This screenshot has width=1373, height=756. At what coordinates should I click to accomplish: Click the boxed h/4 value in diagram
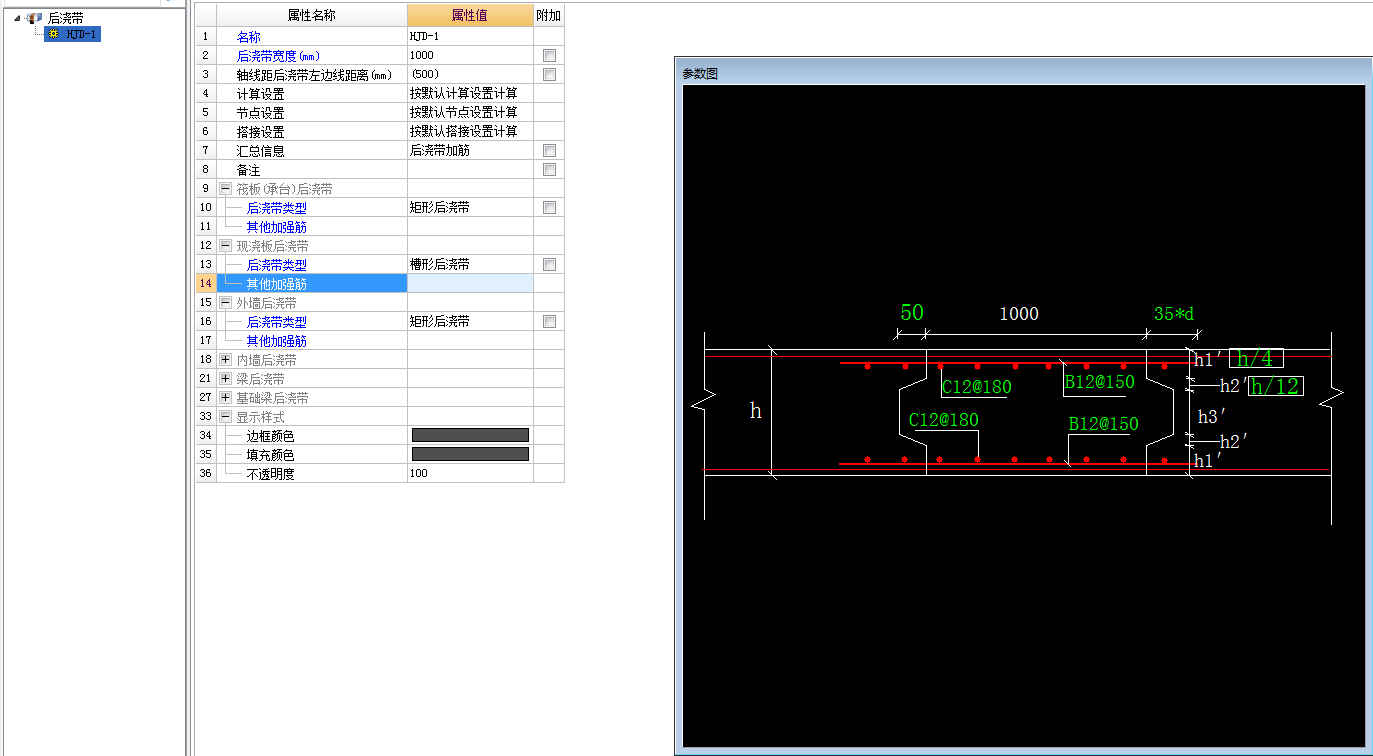(x=1256, y=359)
